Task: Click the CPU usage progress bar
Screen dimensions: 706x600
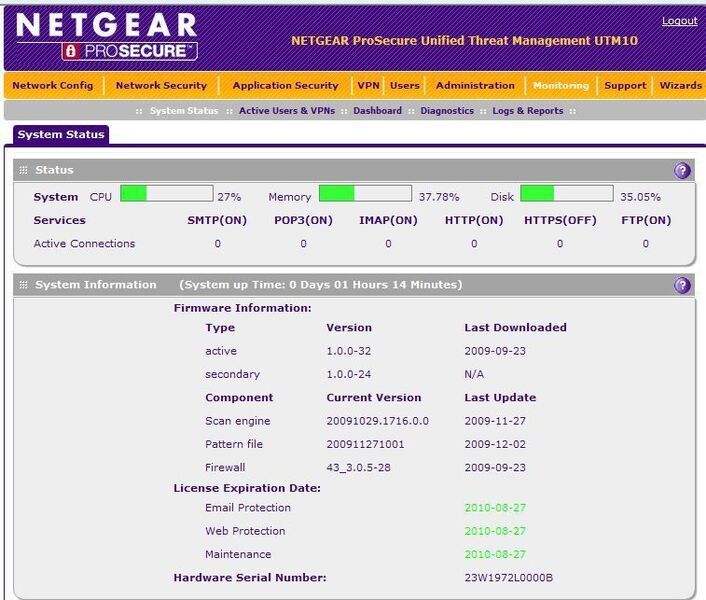Action: (x=166, y=194)
